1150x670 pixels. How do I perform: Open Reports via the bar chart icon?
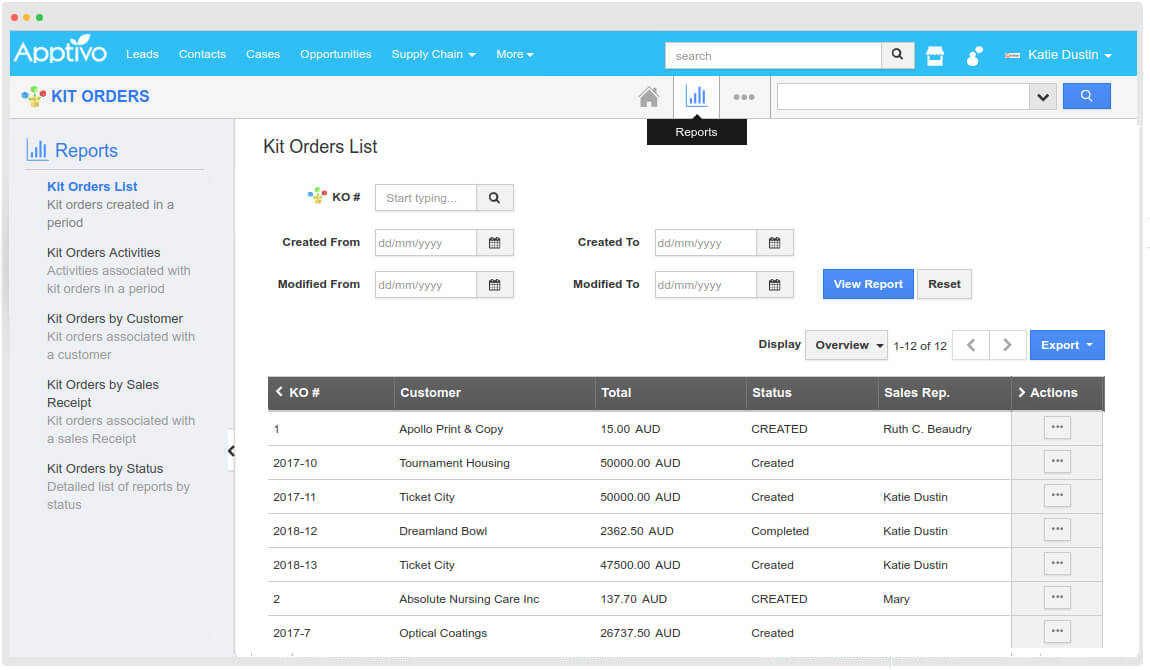696,95
